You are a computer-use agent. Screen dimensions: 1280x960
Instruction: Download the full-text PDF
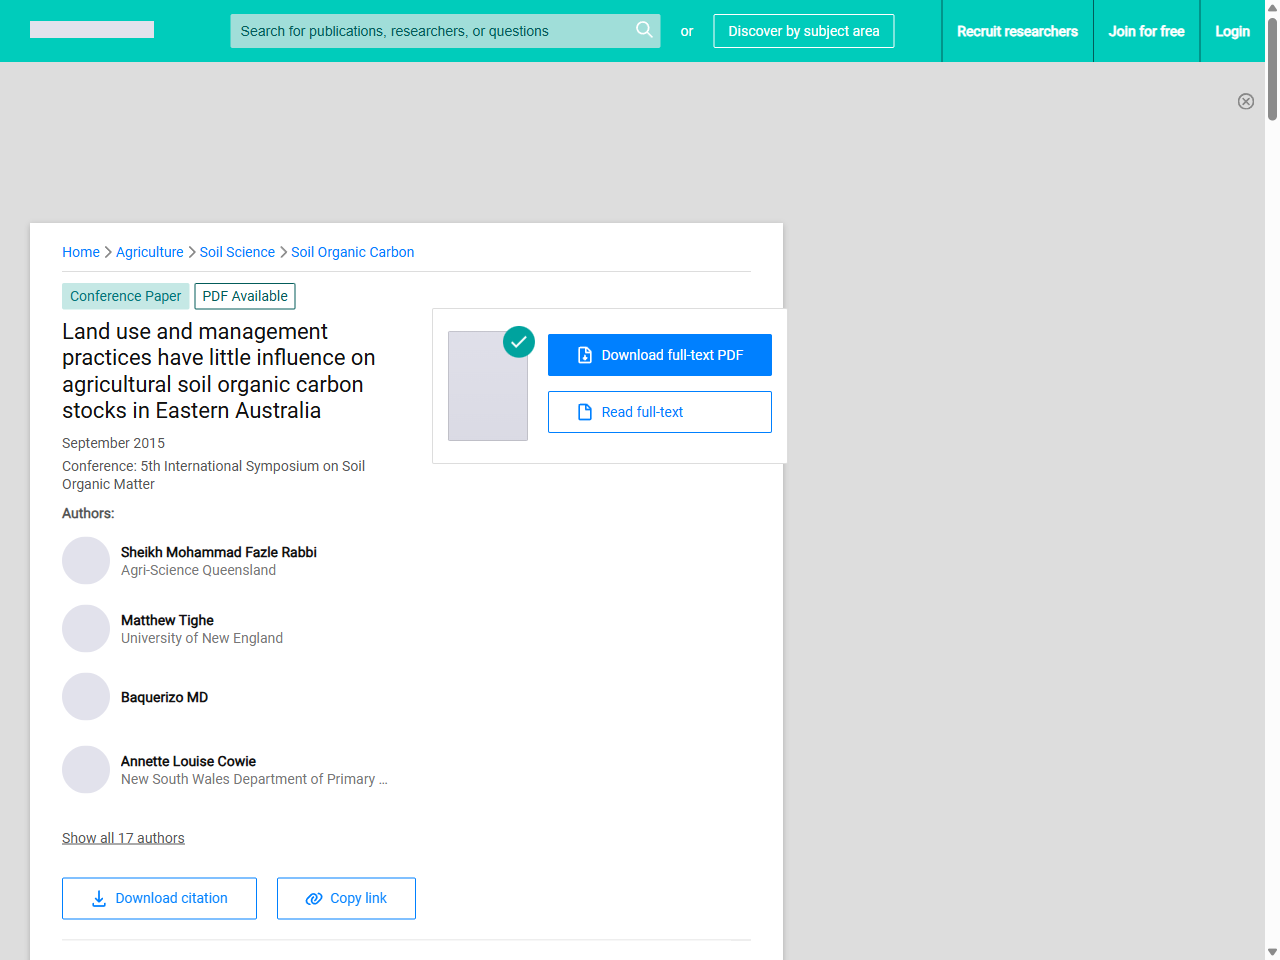tap(660, 355)
